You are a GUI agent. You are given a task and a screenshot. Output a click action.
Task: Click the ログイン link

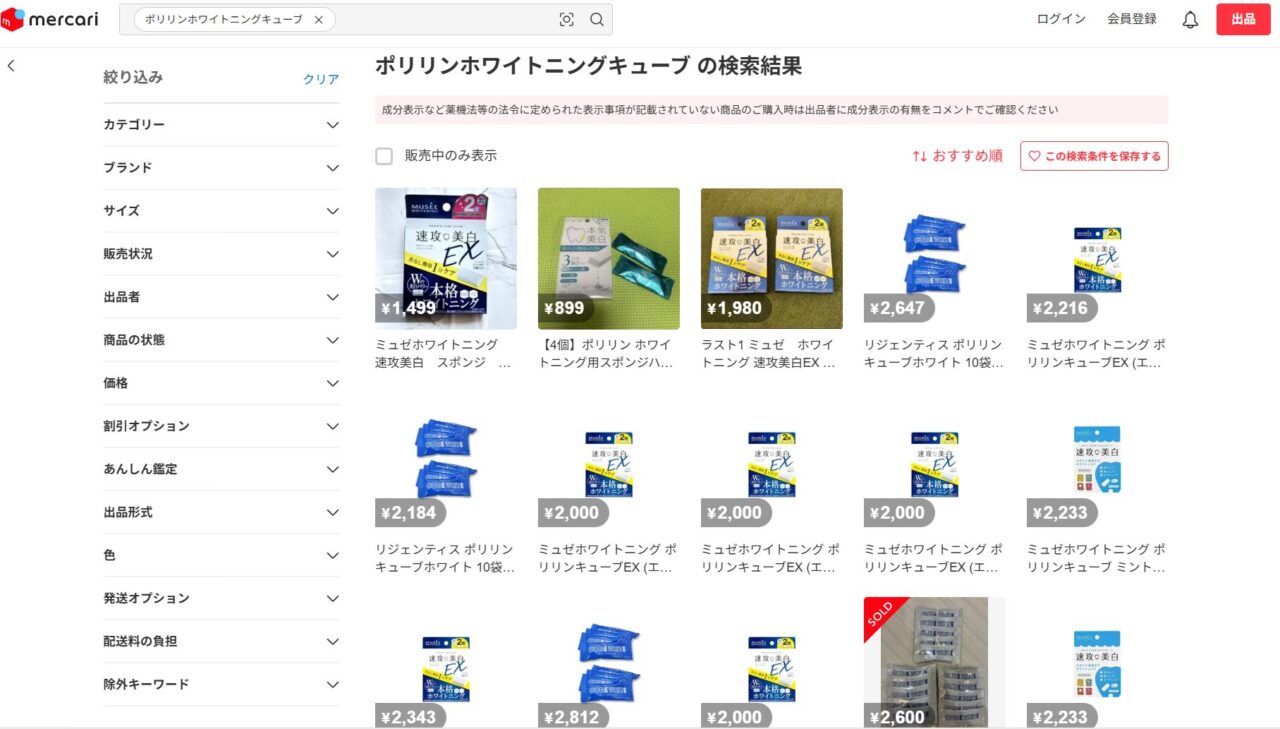click(1061, 19)
